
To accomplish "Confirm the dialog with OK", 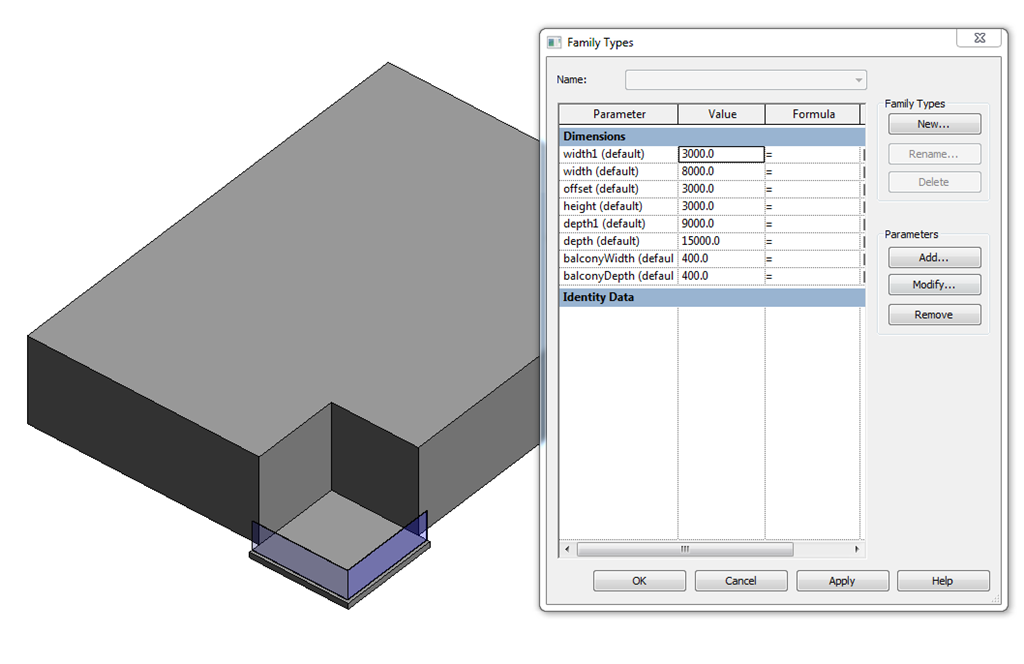I will [639, 580].
